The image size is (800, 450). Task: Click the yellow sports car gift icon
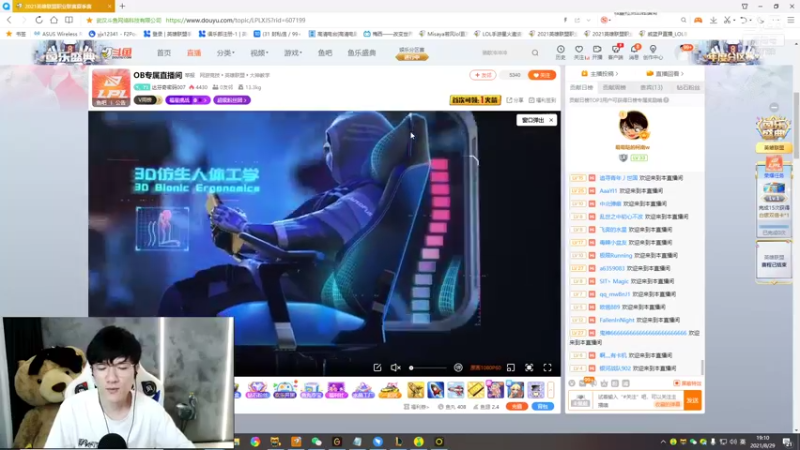[389, 390]
